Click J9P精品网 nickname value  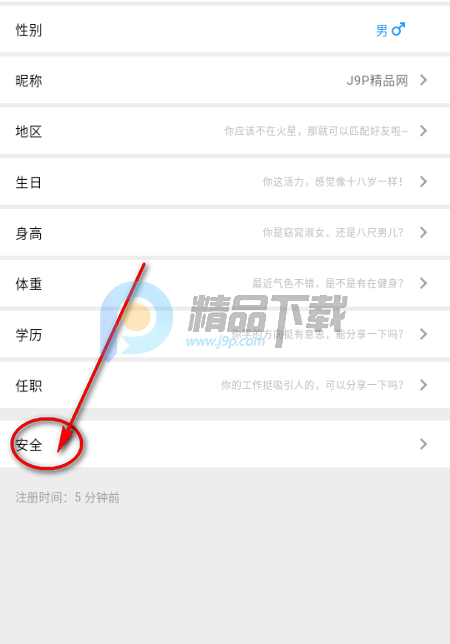point(377,80)
